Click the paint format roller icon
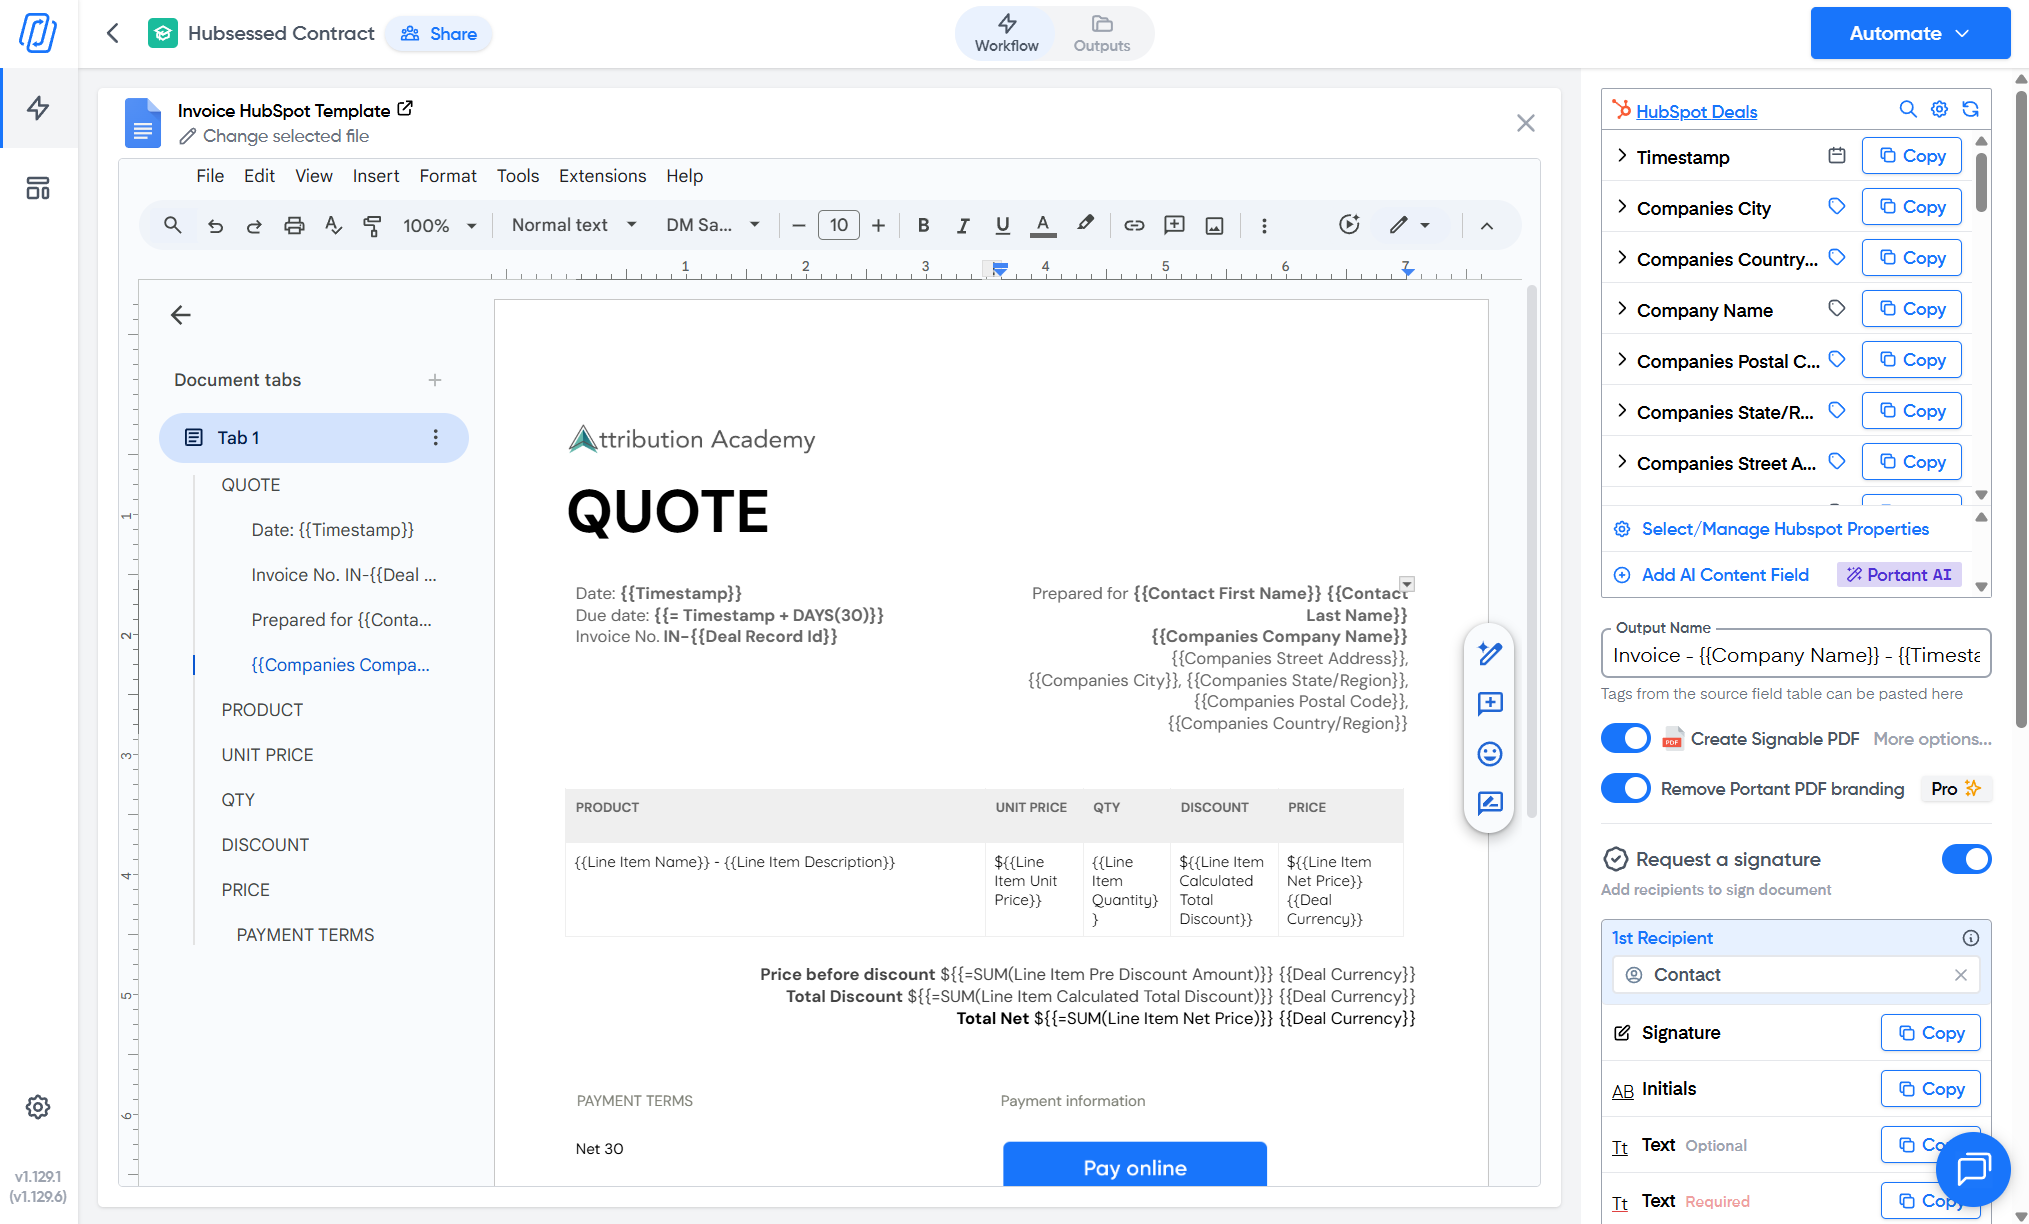2029x1224 pixels. coord(372,226)
